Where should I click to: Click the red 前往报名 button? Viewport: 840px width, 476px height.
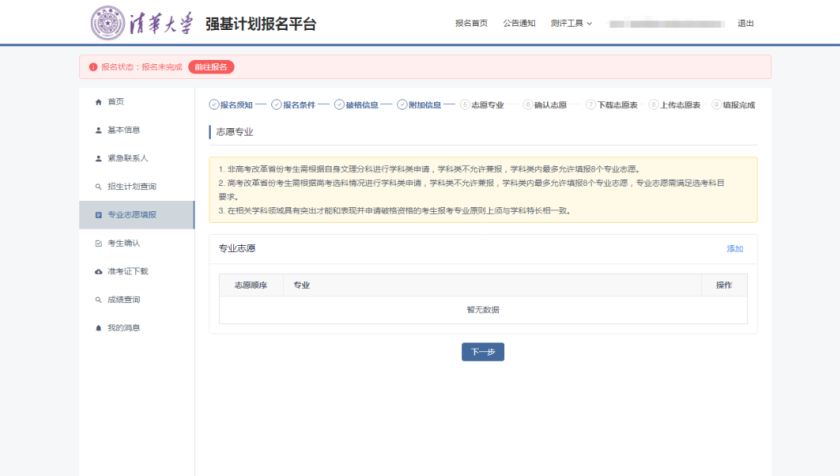pos(211,67)
